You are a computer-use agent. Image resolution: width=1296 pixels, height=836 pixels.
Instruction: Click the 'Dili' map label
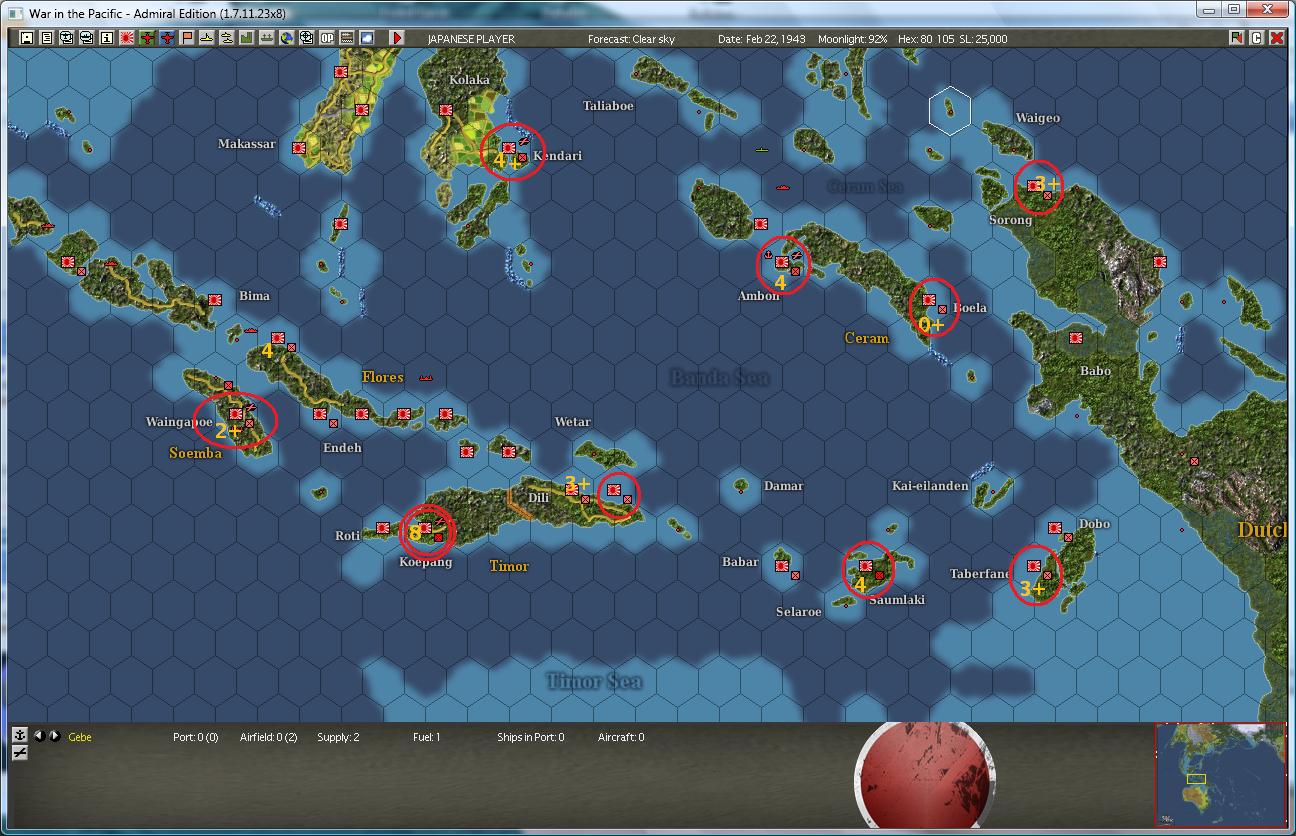click(539, 498)
